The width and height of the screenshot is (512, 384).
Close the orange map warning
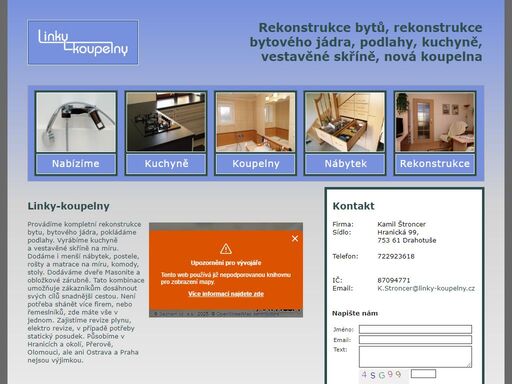[x=295, y=239]
